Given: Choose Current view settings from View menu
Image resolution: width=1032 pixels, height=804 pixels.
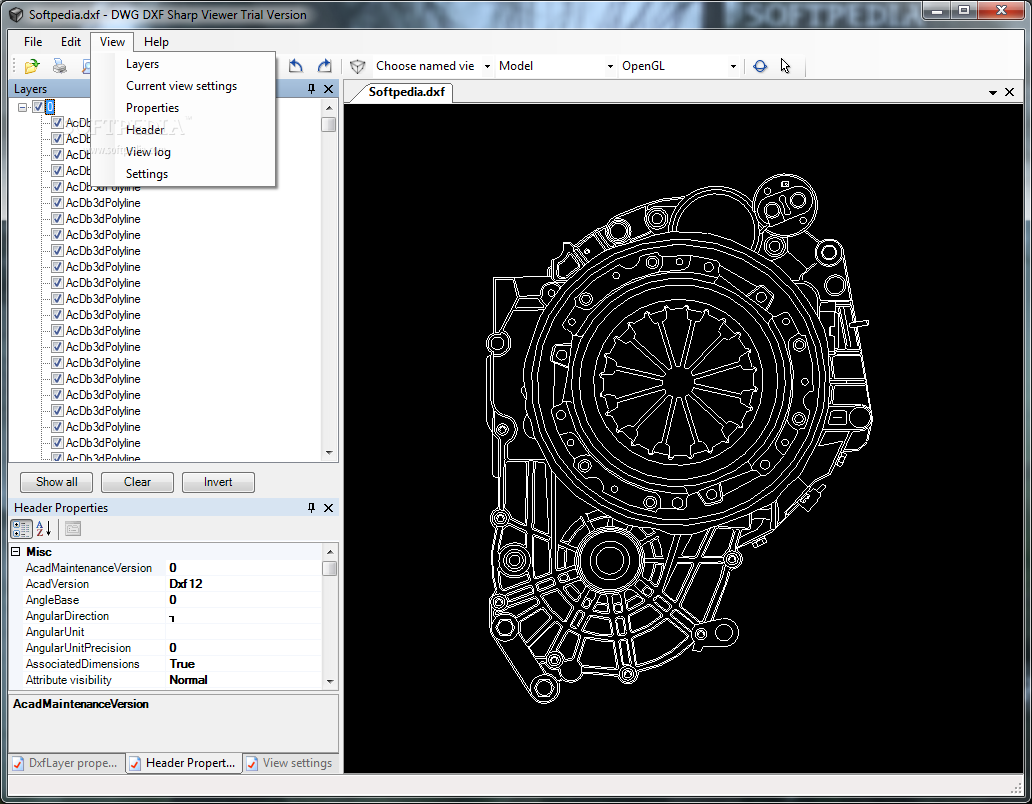Looking at the screenshot, I should [181, 86].
